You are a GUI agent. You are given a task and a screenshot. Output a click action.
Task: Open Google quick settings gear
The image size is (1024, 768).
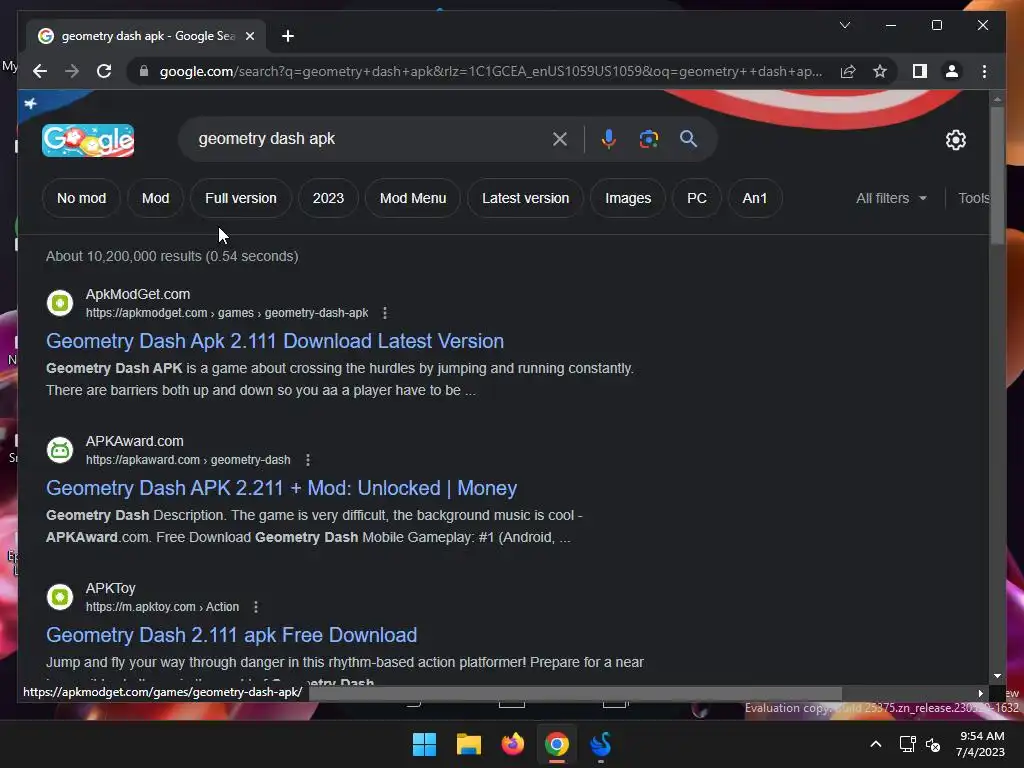point(955,140)
